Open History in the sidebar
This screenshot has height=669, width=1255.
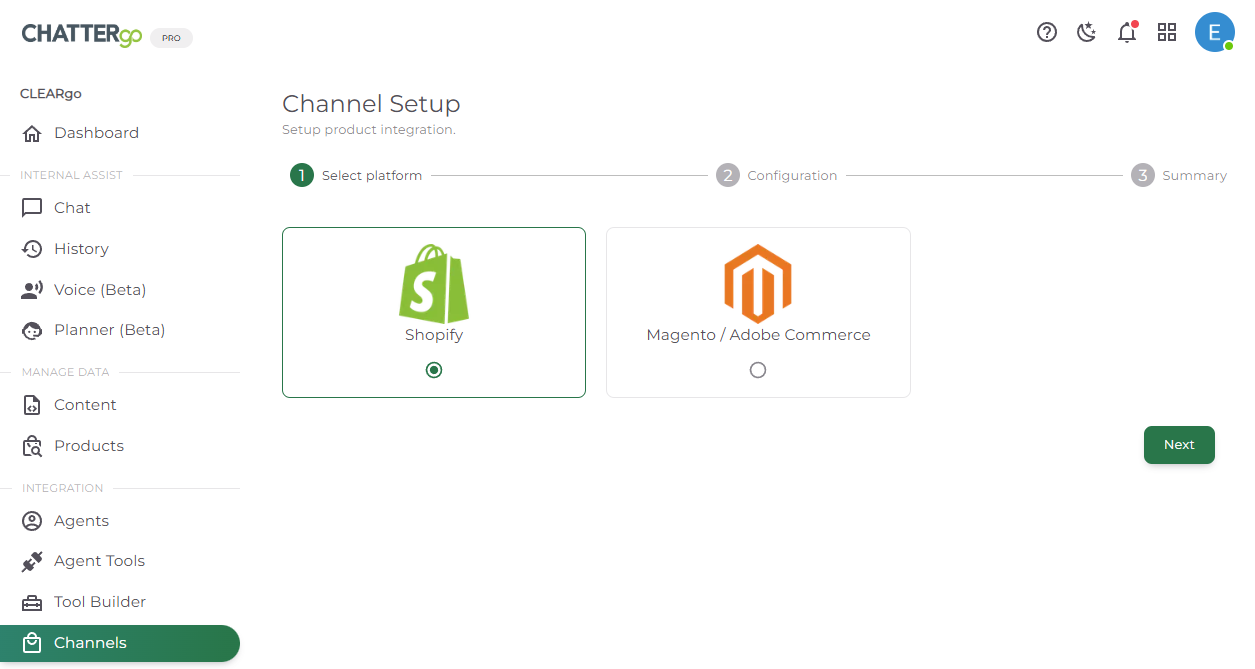[x=81, y=249]
